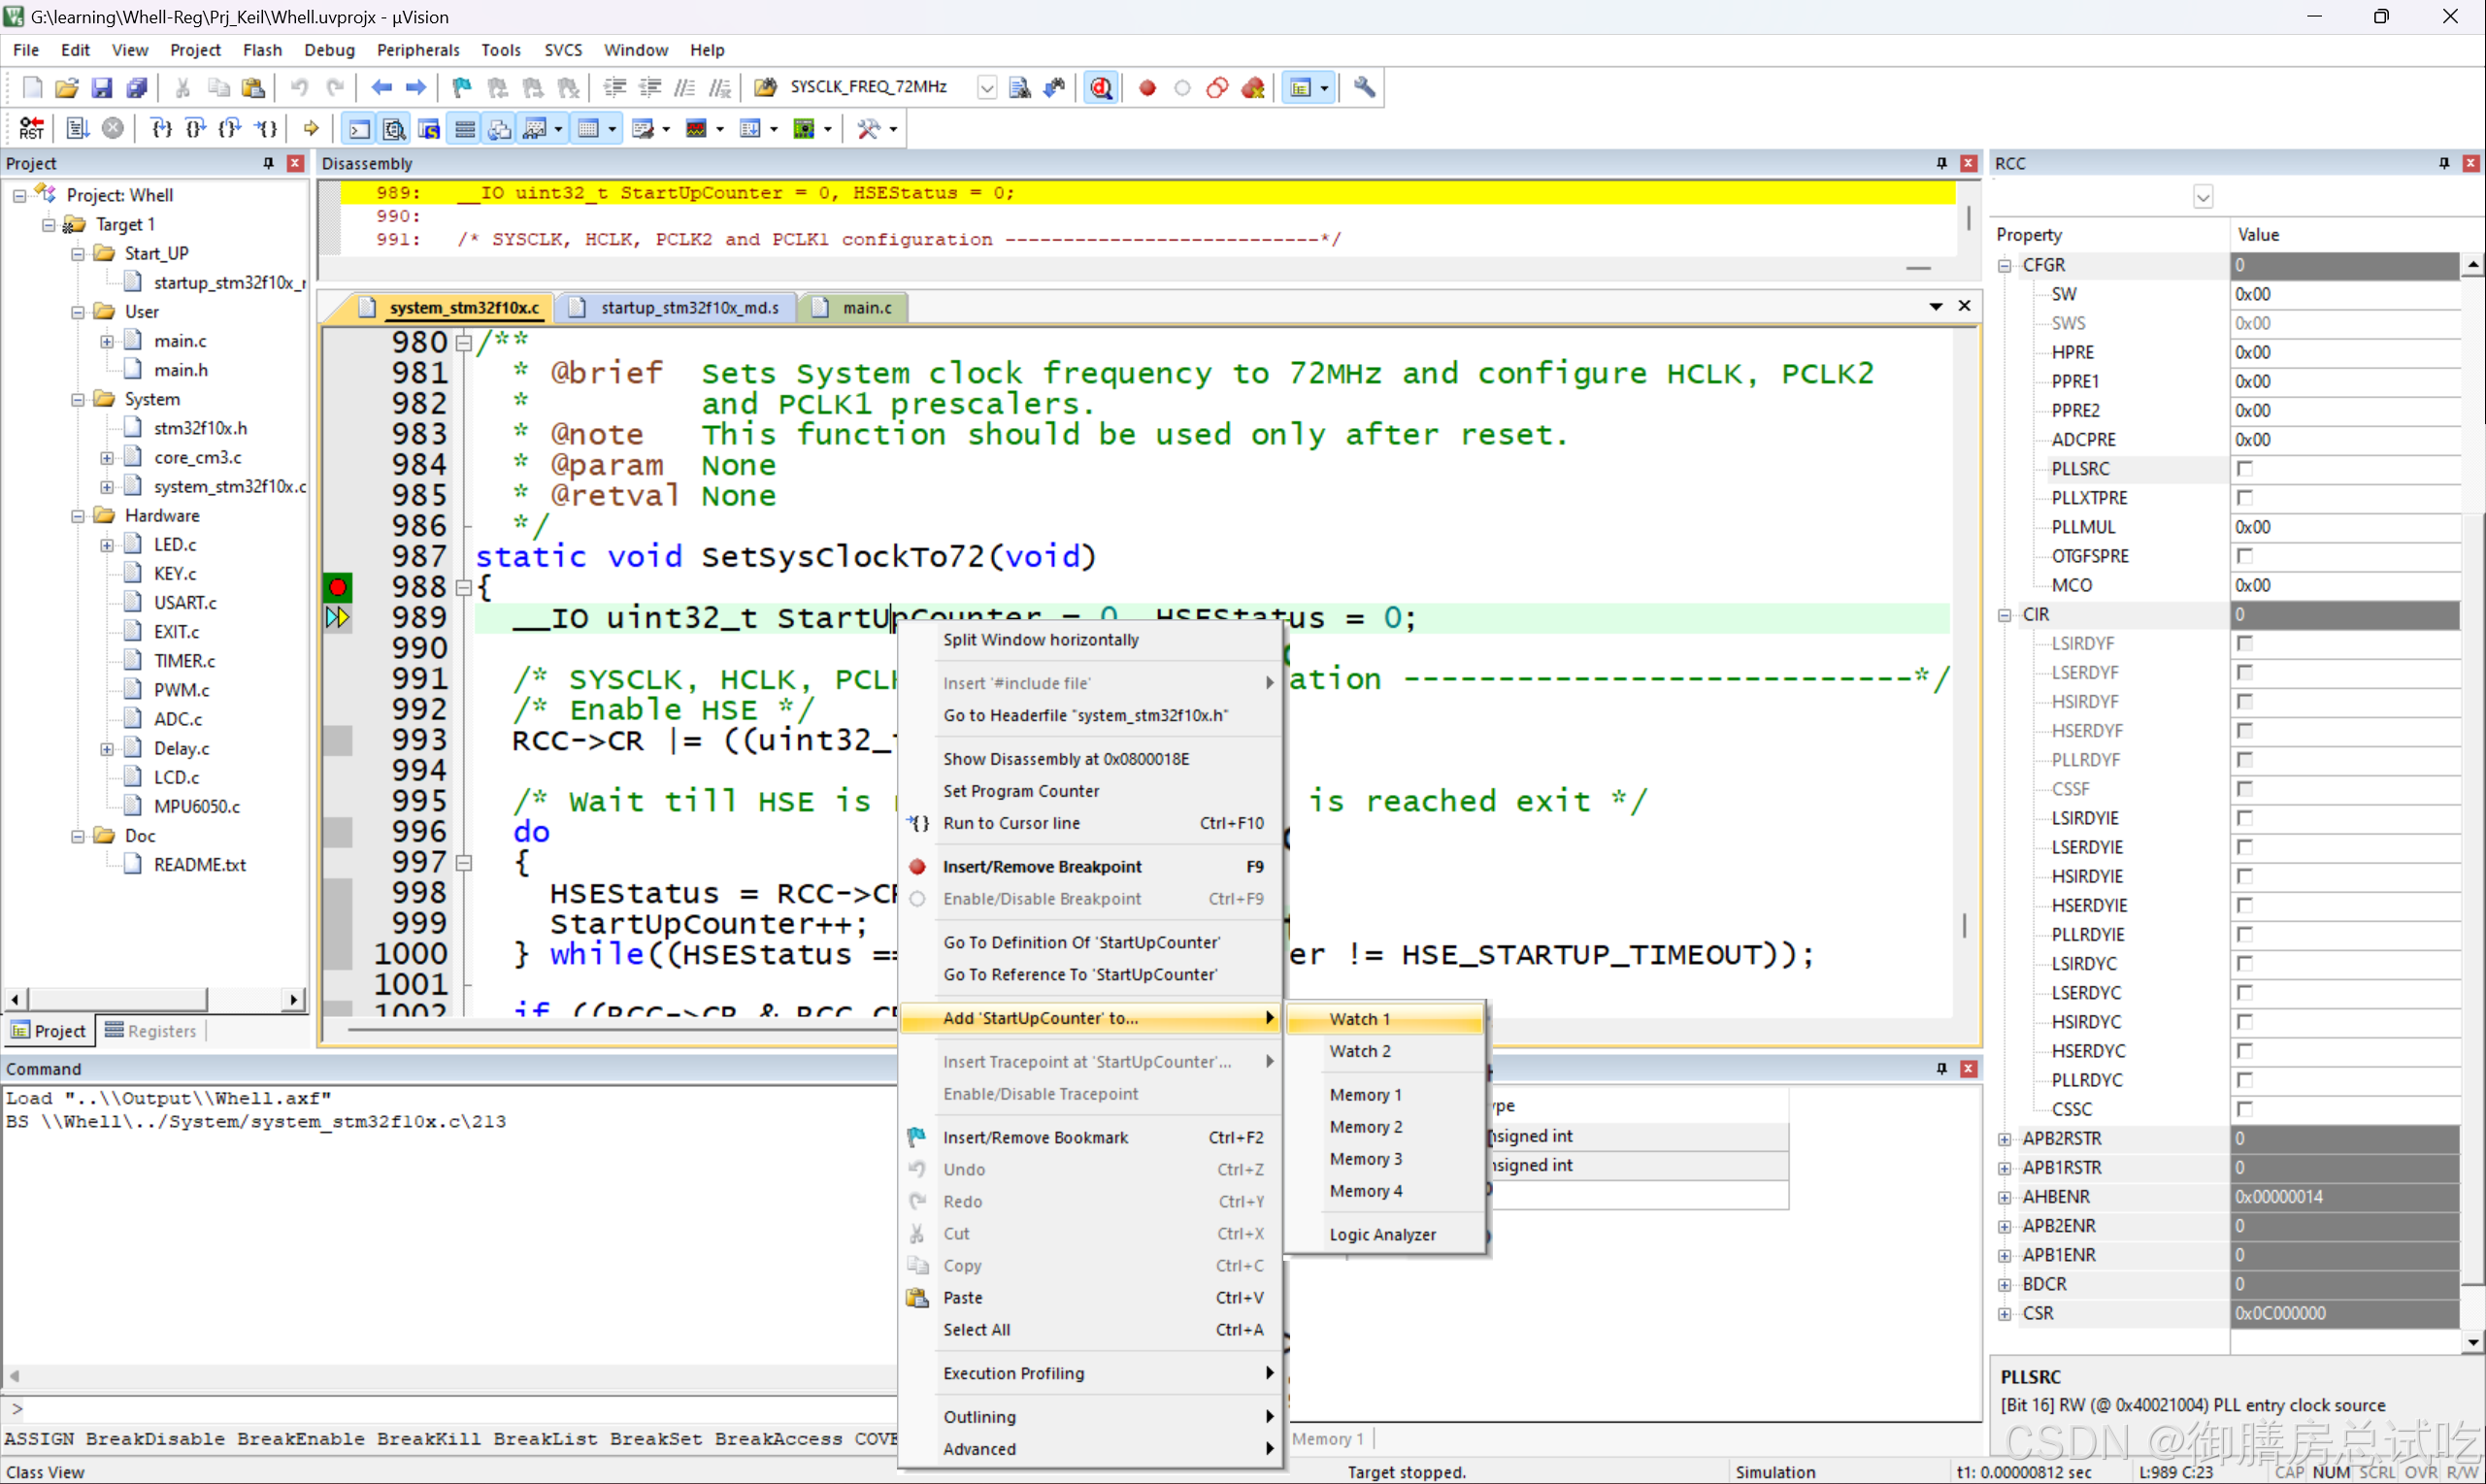Image resolution: width=2486 pixels, height=1484 pixels.
Task: Select Run to Cursor line menu entry
Action: pyautogui.click(x=1090, y=823)
